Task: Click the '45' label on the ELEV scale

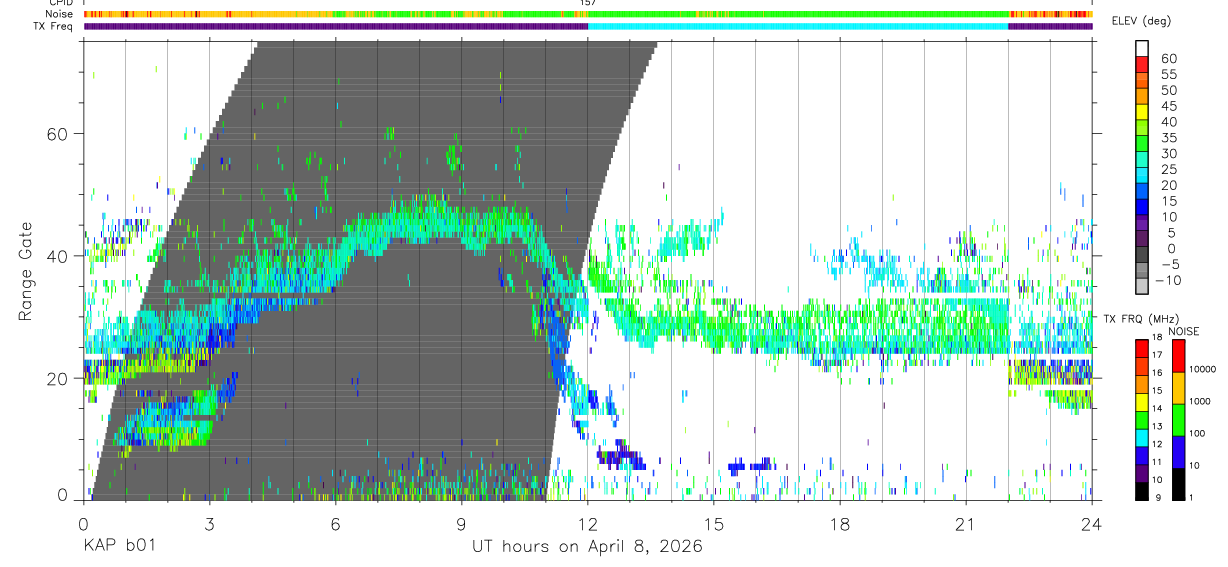Action: click(x=1167, y=106)
